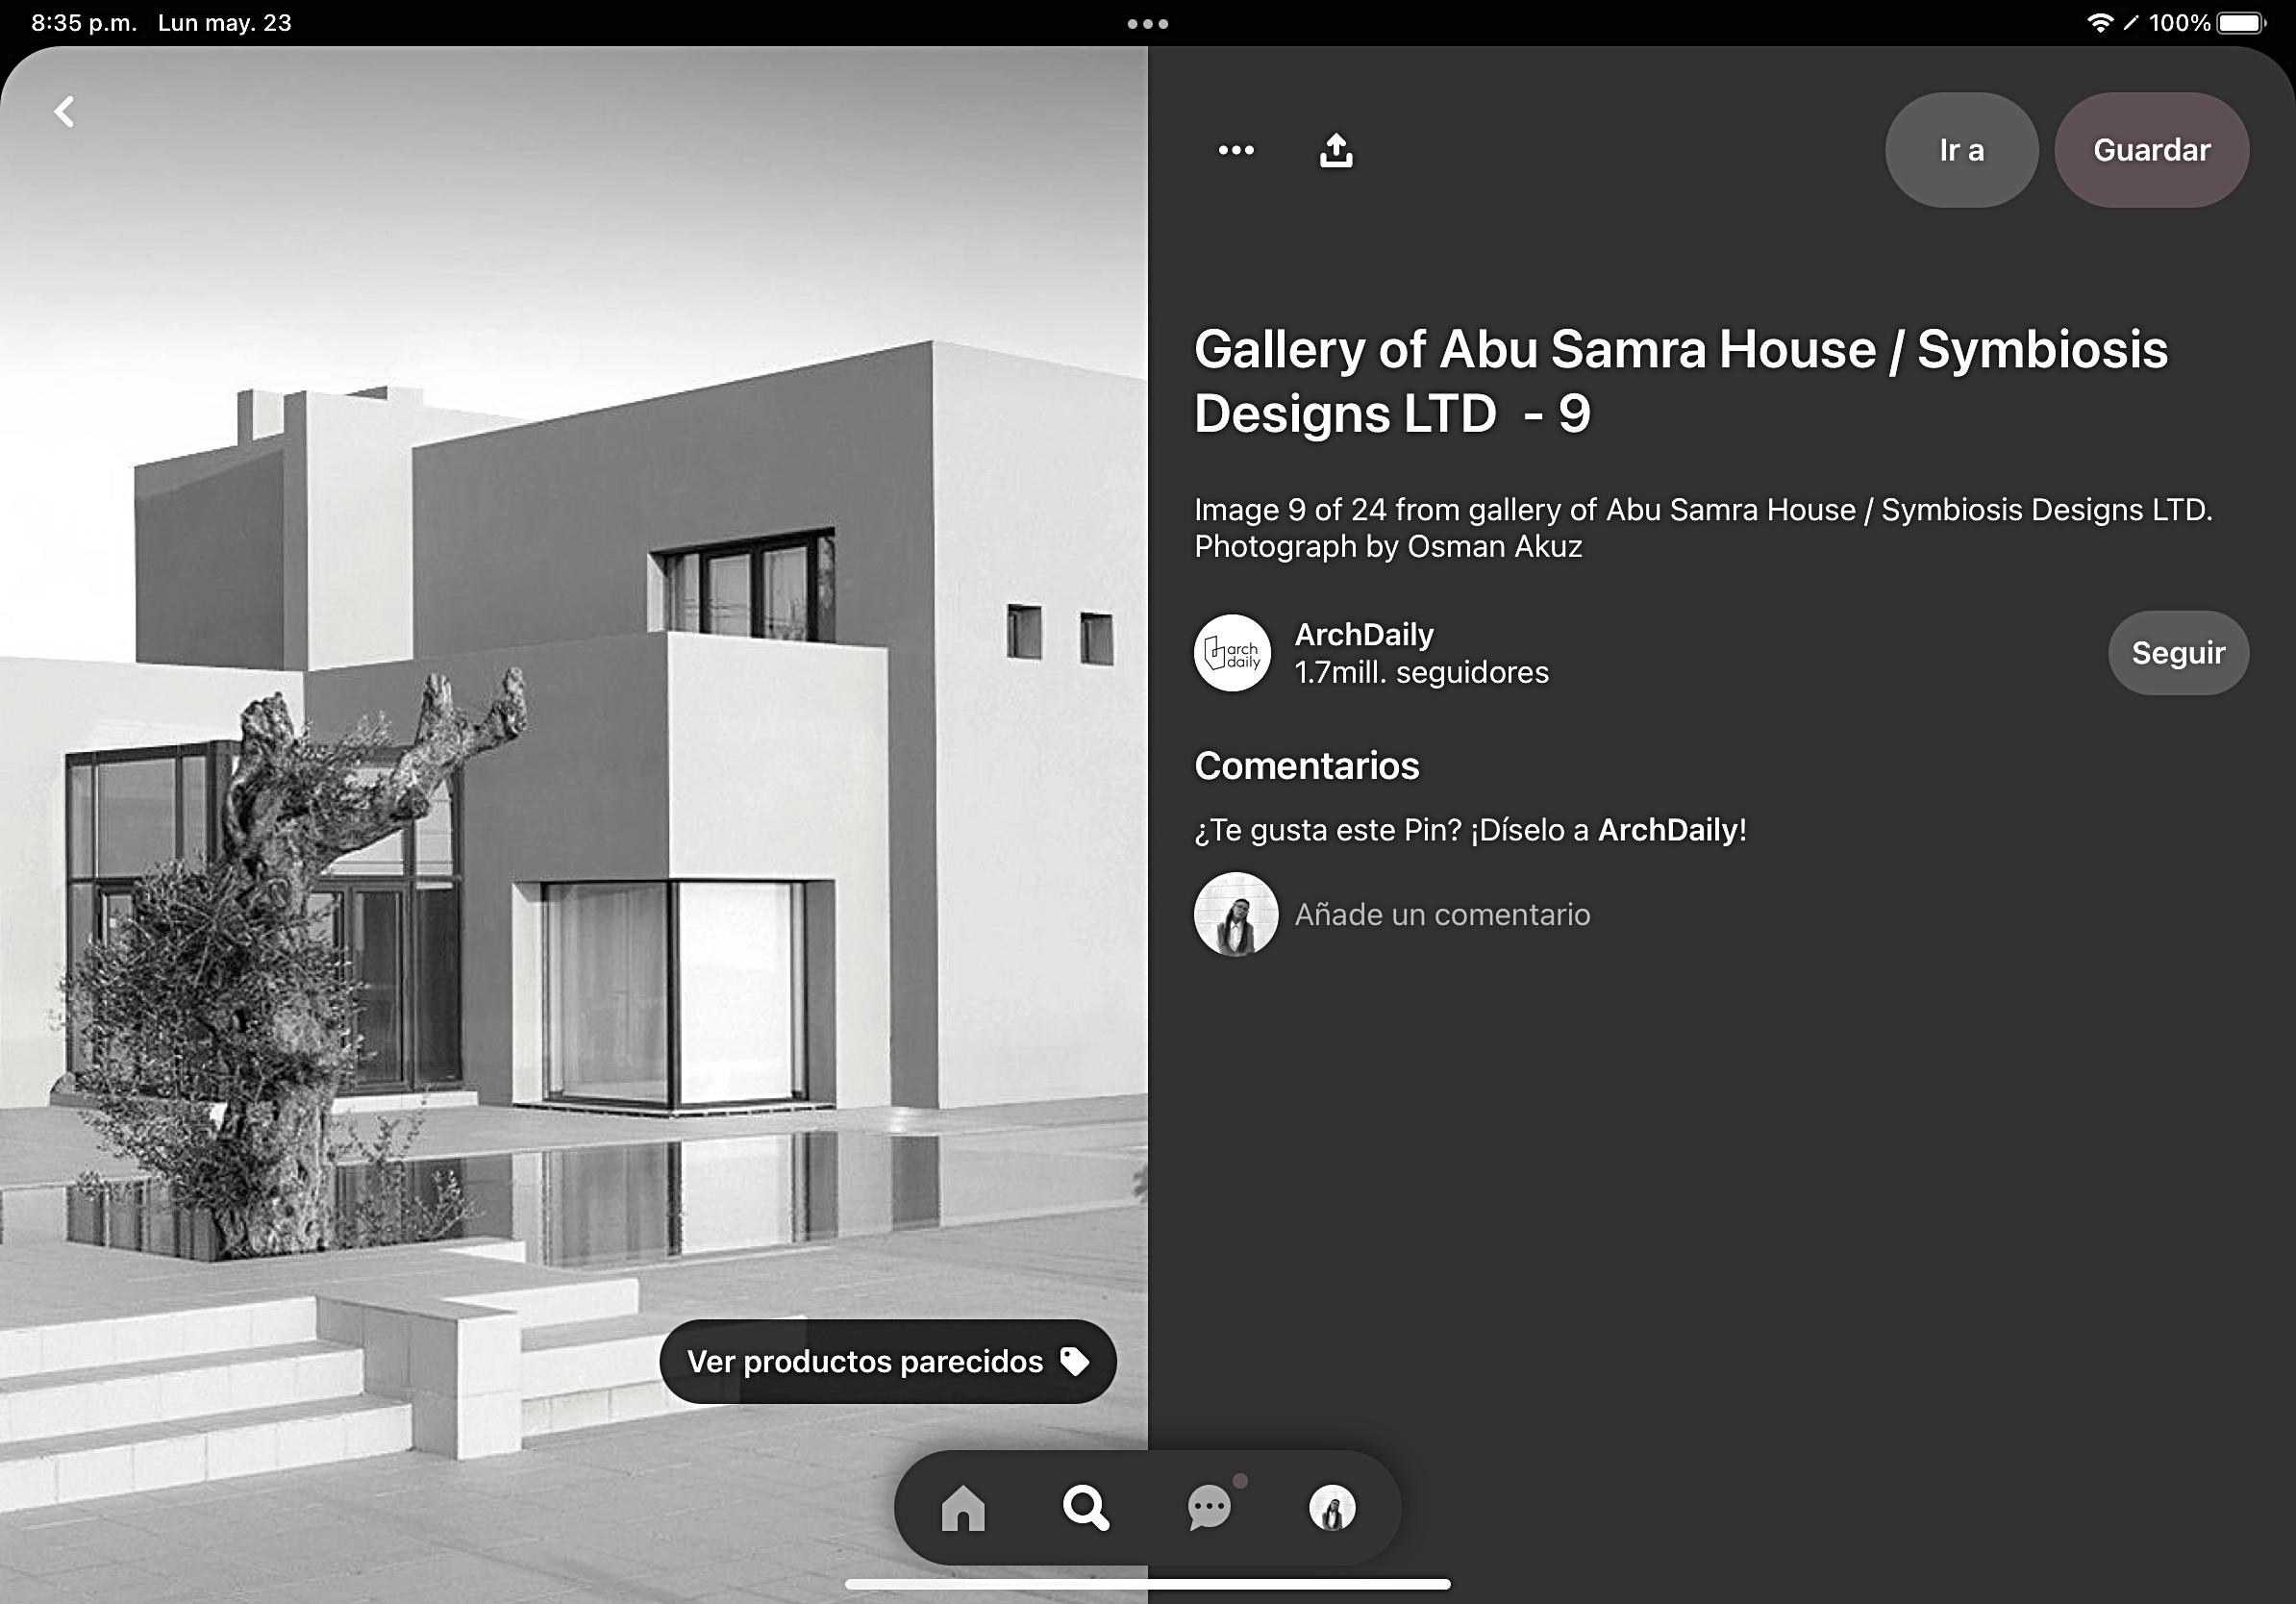The image size is (2296, 1604).
Task: Follow ArchDaily with Seguir button
Action: click(2179, 653)
